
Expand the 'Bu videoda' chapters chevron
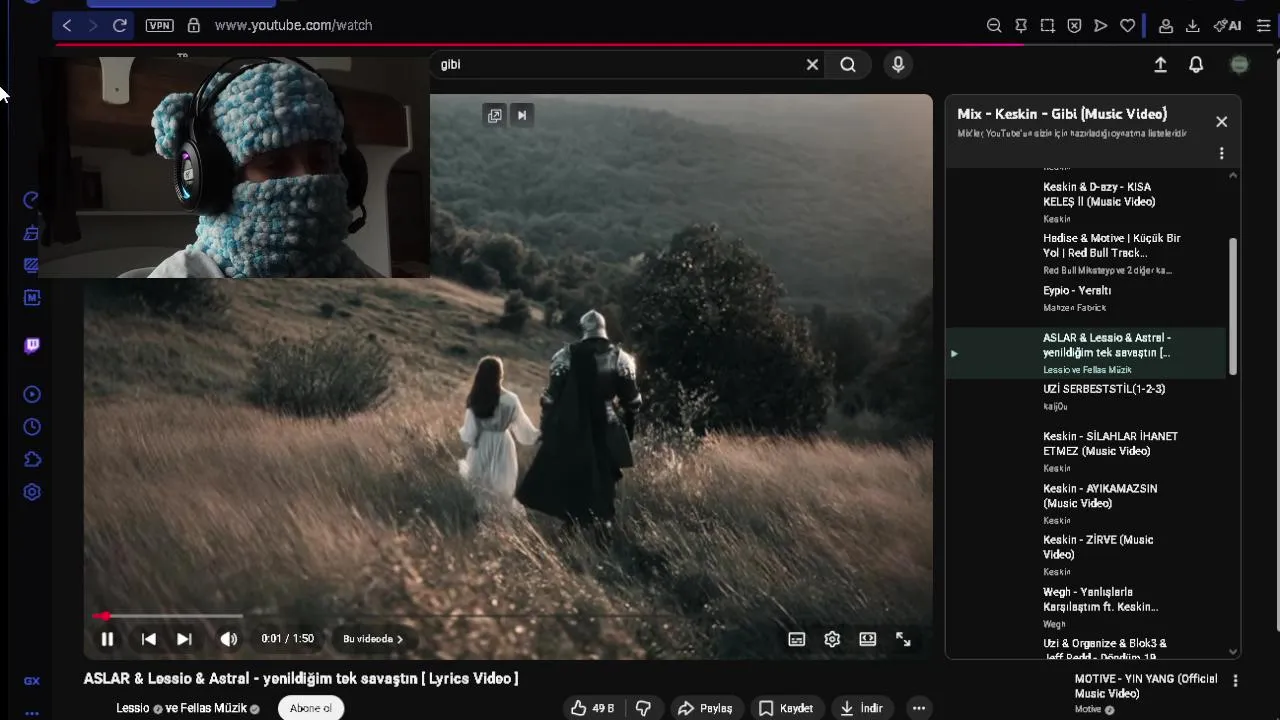pyautogui.click(x=400, y=639)
